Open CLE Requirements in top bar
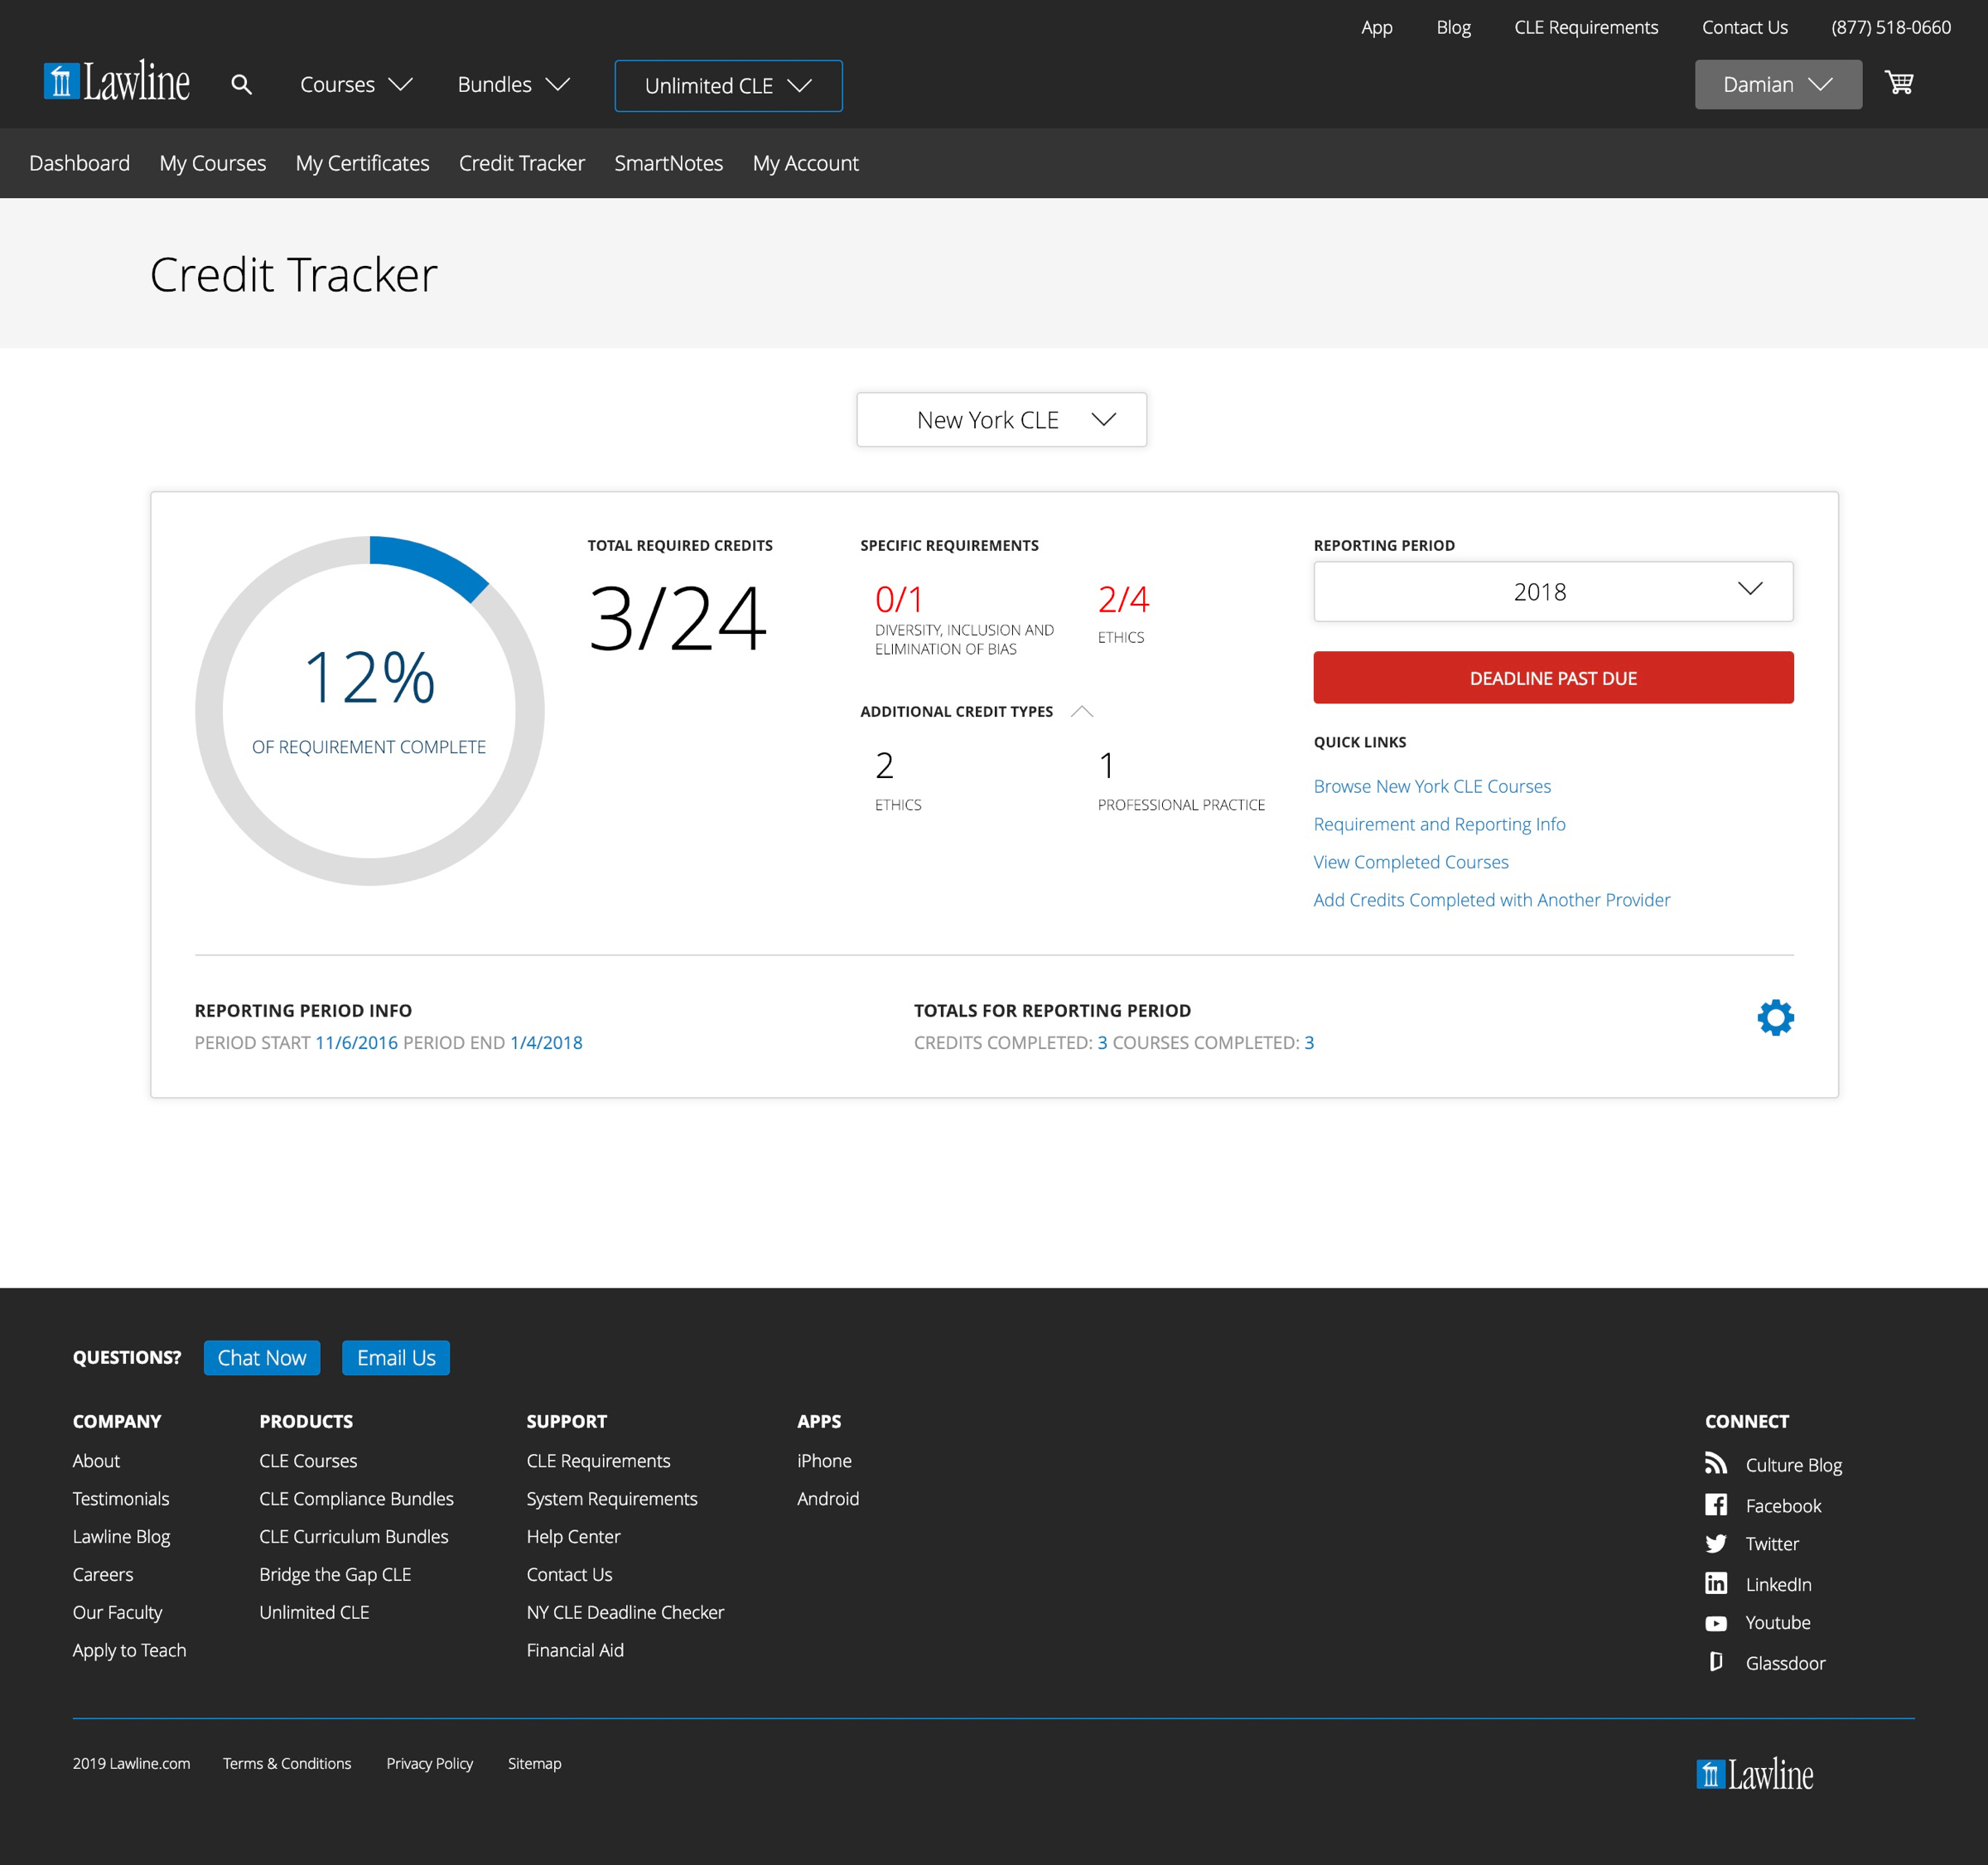This screenshot has height=1865, width=1988. click(1585, 27)
